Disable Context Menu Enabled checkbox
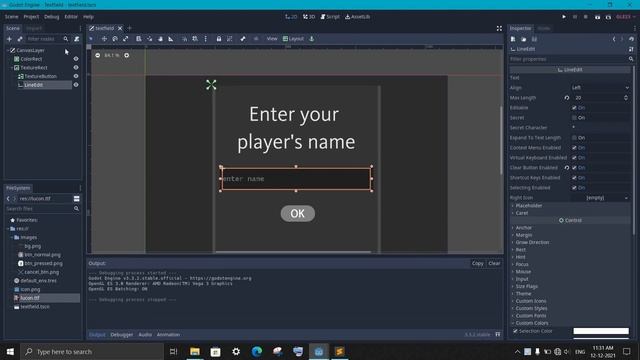 coord(574,147)
